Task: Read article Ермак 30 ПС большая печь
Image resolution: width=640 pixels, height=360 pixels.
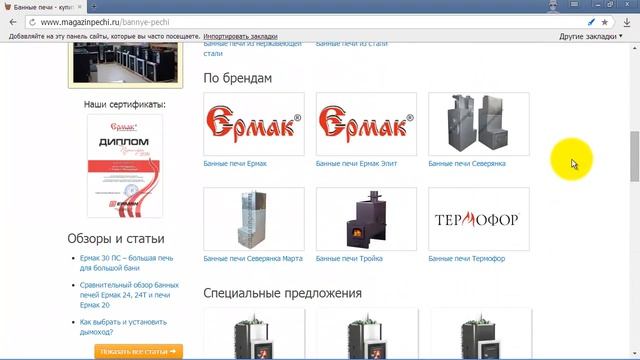Action: (127, 263)
